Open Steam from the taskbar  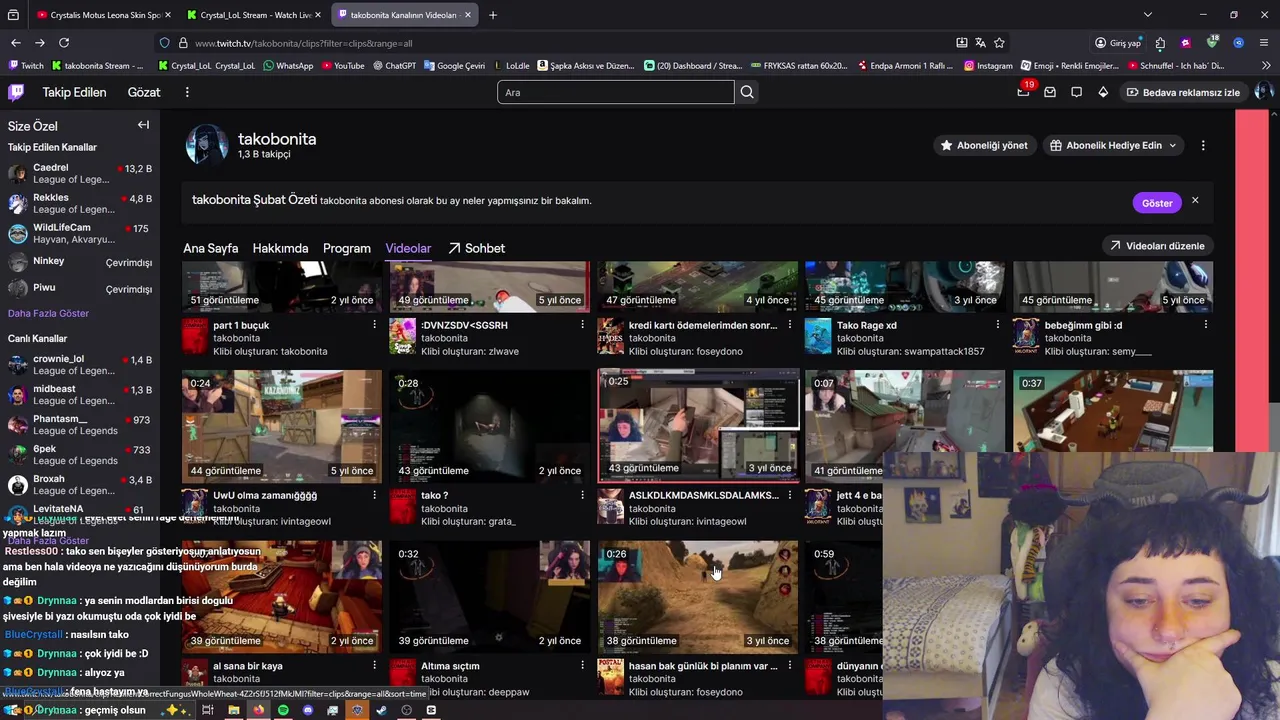point(381,710)
